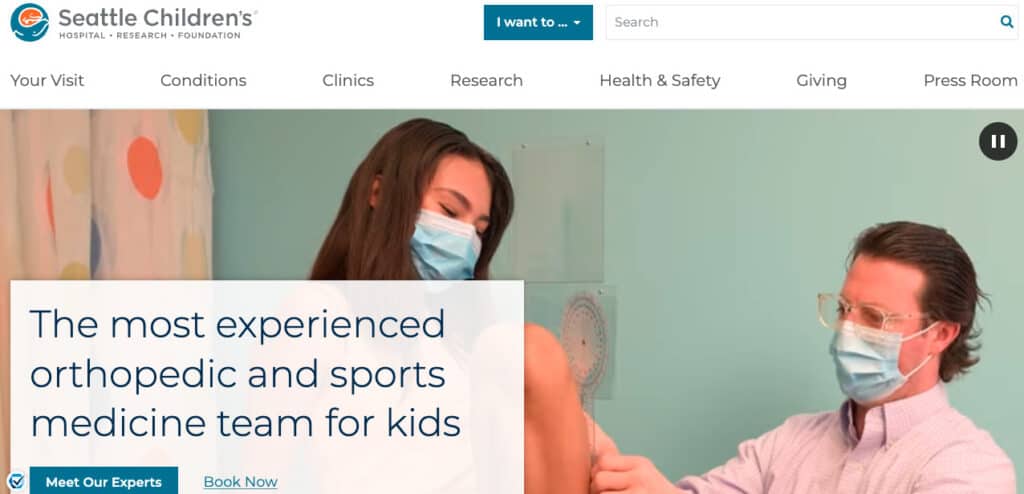Screen dimensions: 1024x494
Task: Pause the hero video slideshow
Action: click(998, 141)
